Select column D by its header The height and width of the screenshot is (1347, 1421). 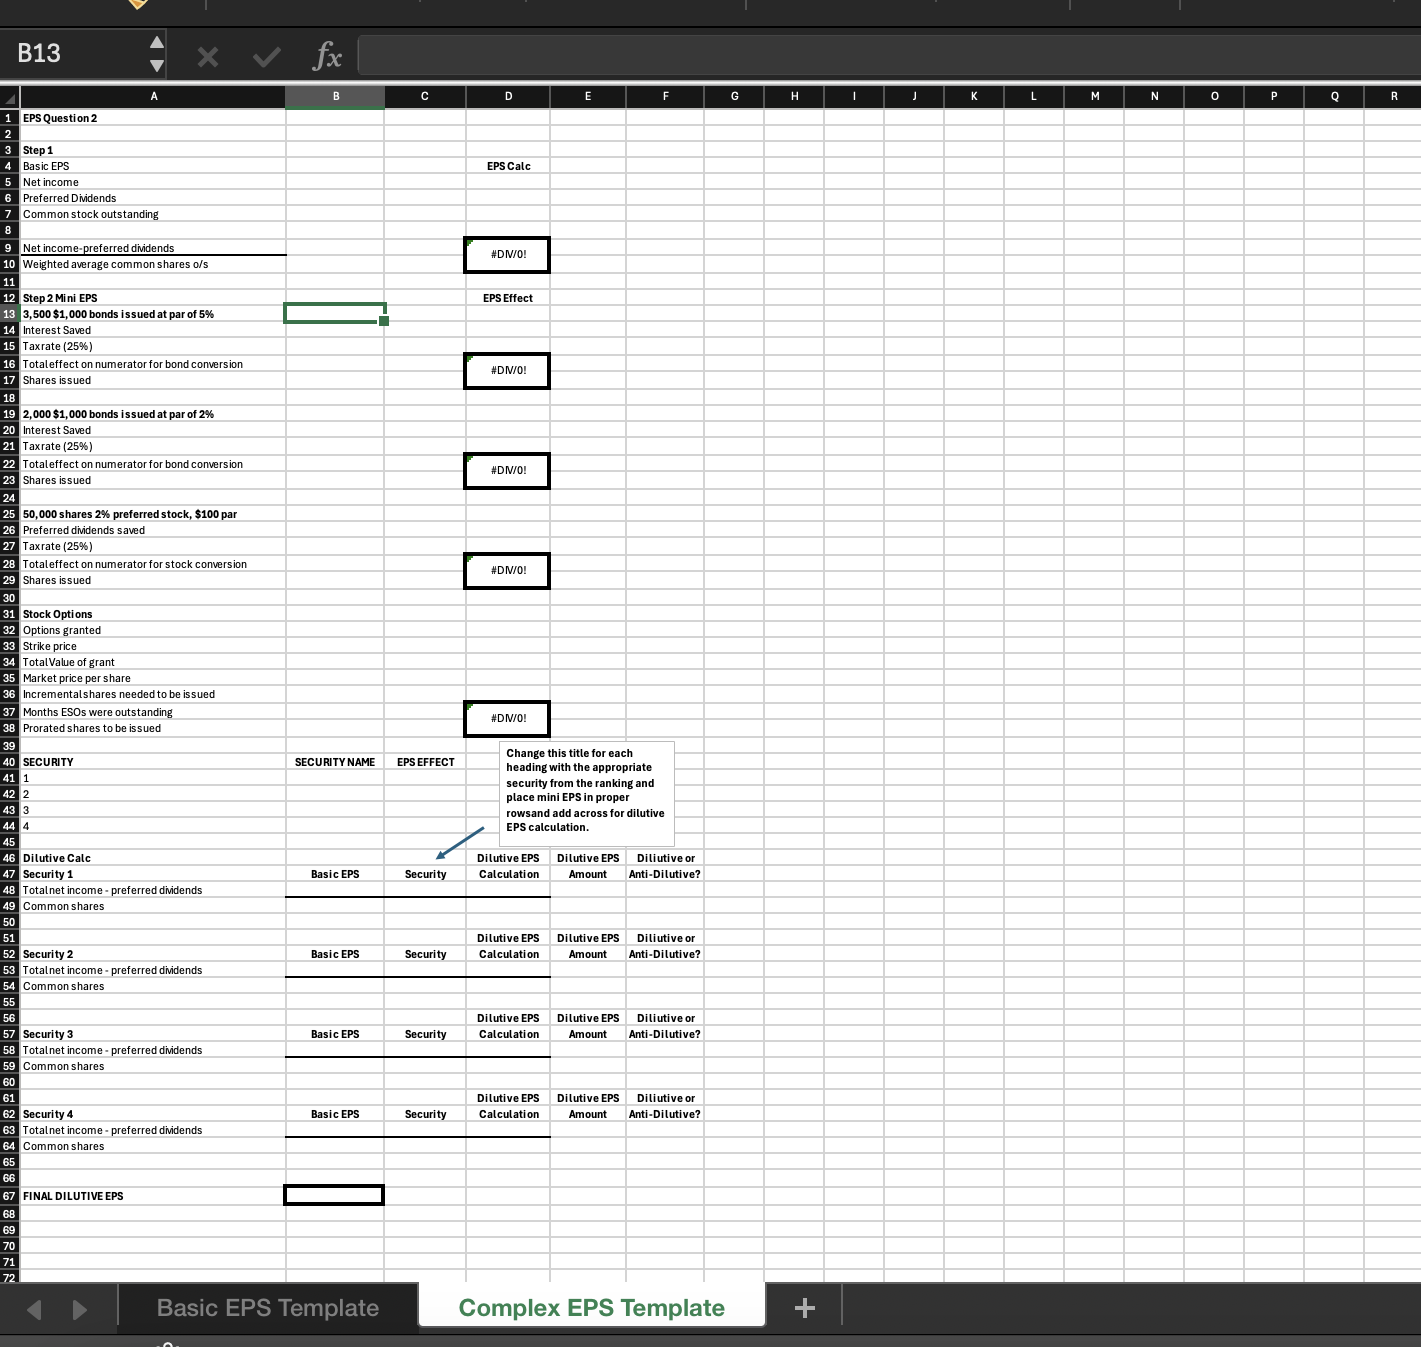click(507, 97)
